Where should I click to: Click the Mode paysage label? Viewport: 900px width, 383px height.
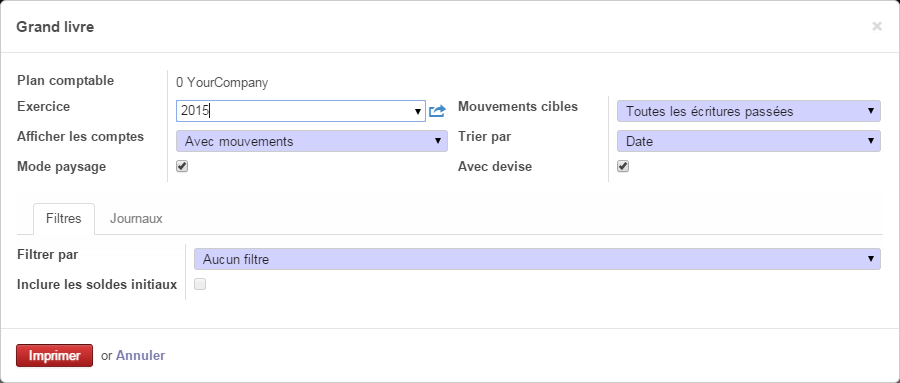[x=61, y=167]
